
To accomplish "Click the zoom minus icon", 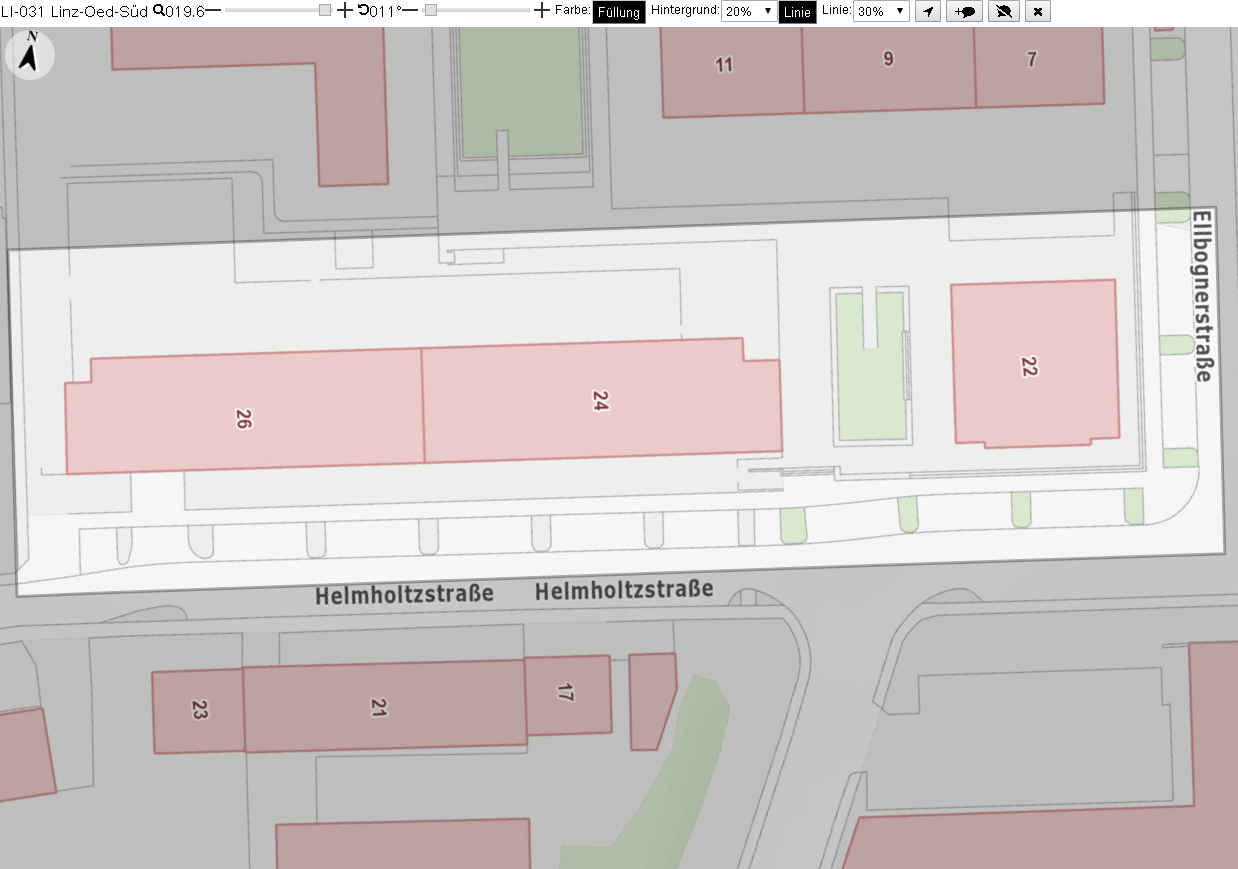I will tap(213, 10).
